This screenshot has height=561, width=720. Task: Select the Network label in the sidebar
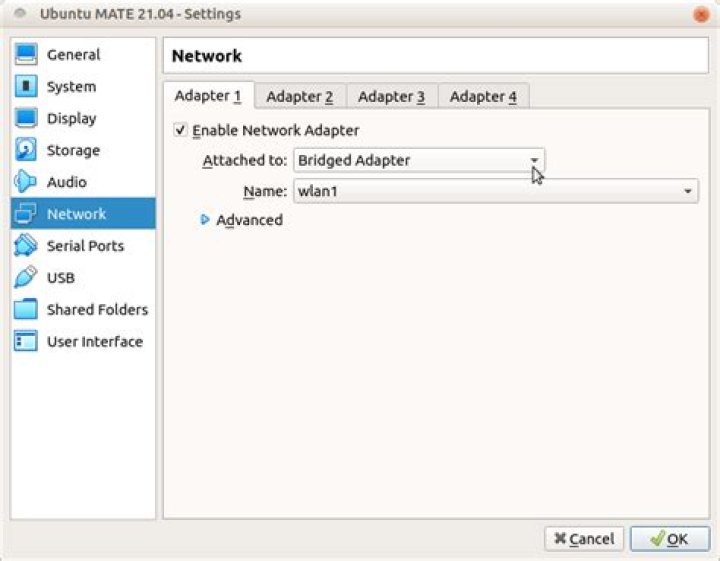(x=76, y=214)
